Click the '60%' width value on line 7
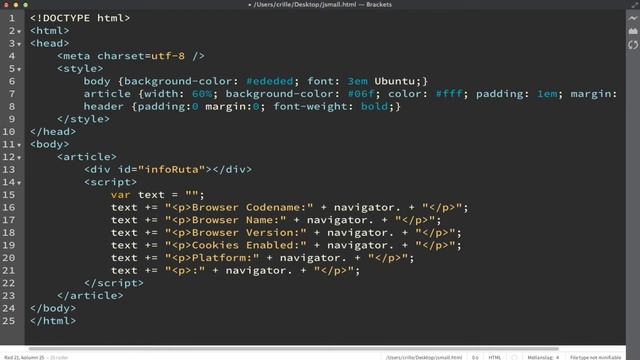The width and height of the screenshot is (640, 360). point(202,94)
